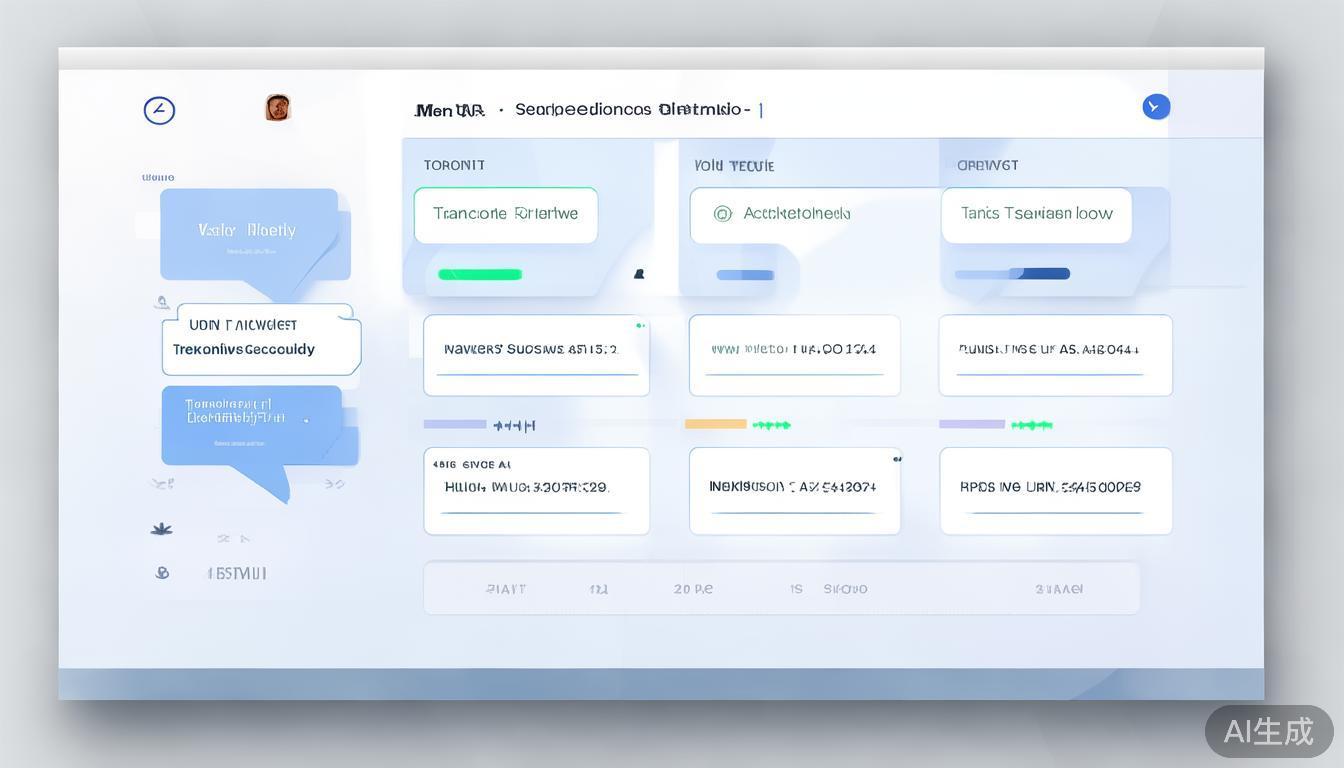
Task: Click the green progress bar in the first column
Action: tap(480, 275)
